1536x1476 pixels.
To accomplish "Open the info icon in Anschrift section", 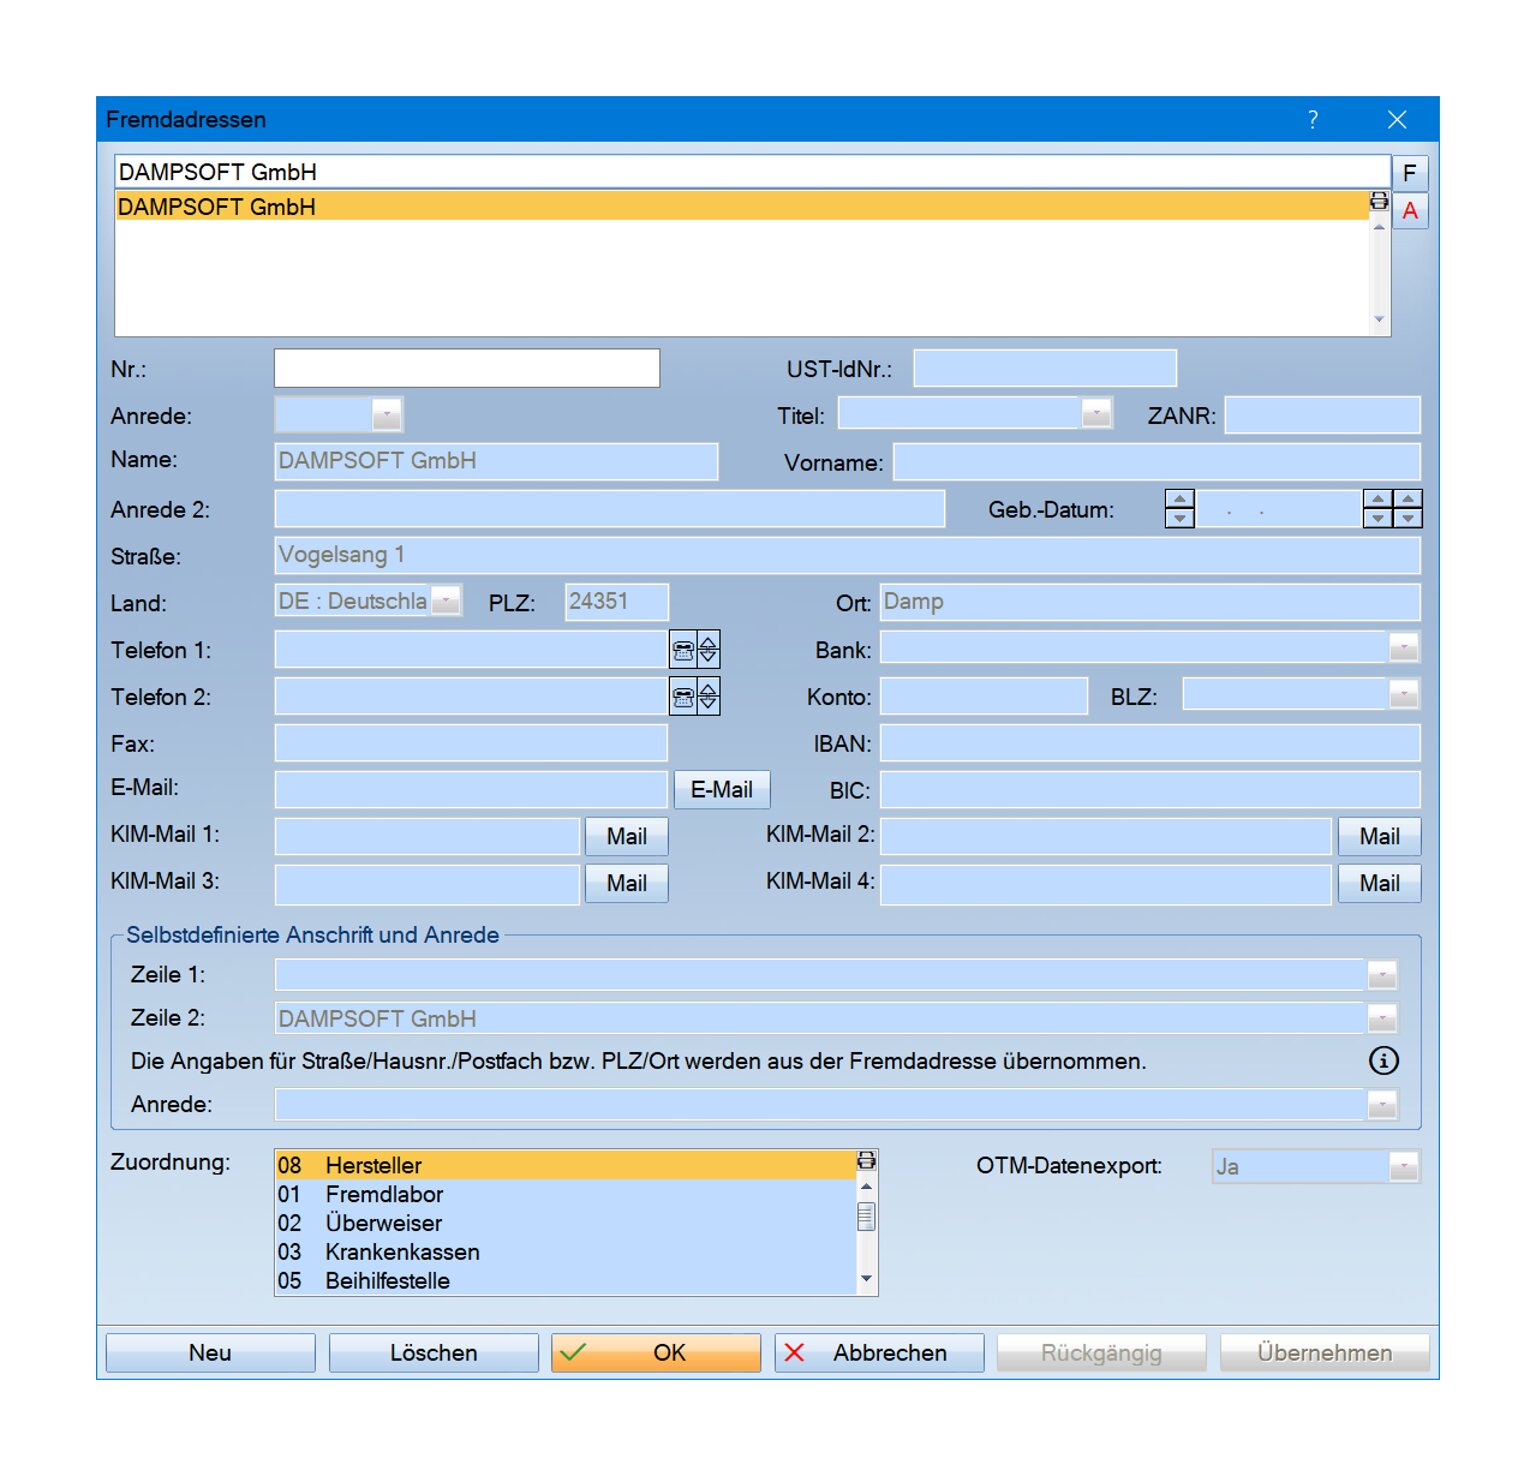I will tap(1383, 1060).
